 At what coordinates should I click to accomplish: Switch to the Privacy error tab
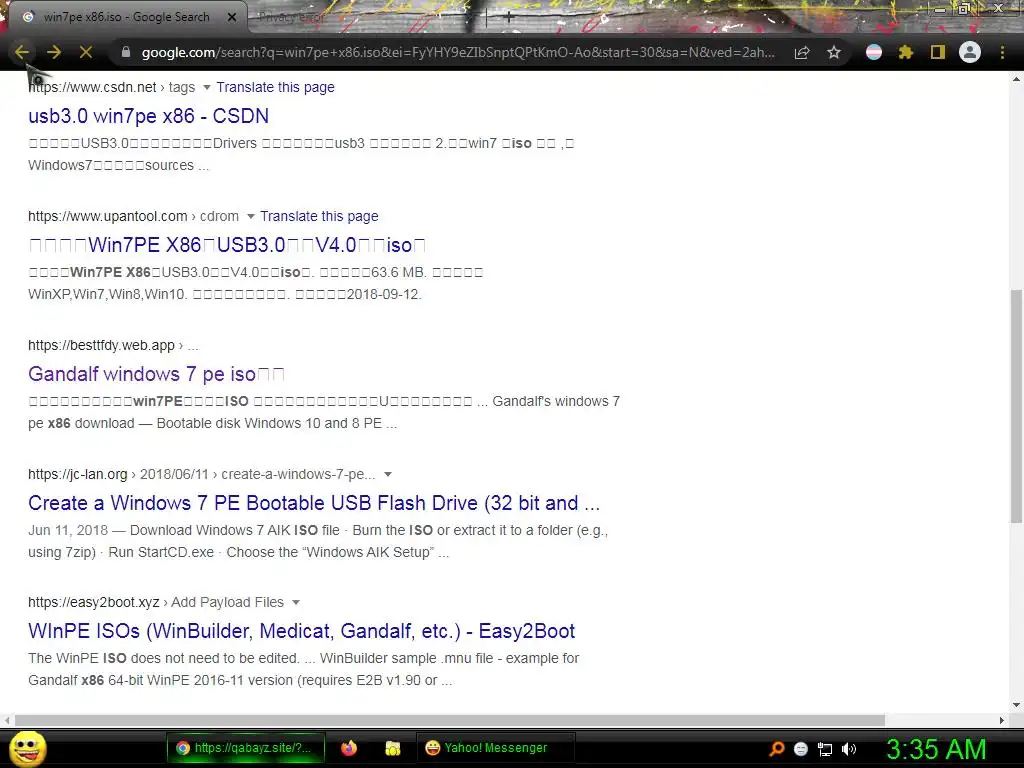coord(291,18)
